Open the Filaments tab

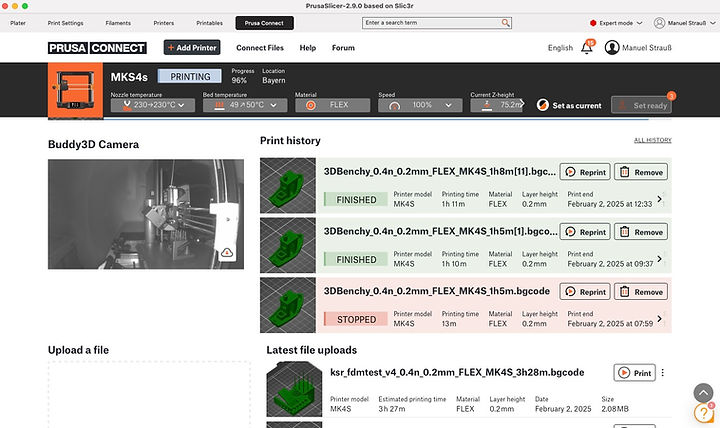tap(118, 23)
